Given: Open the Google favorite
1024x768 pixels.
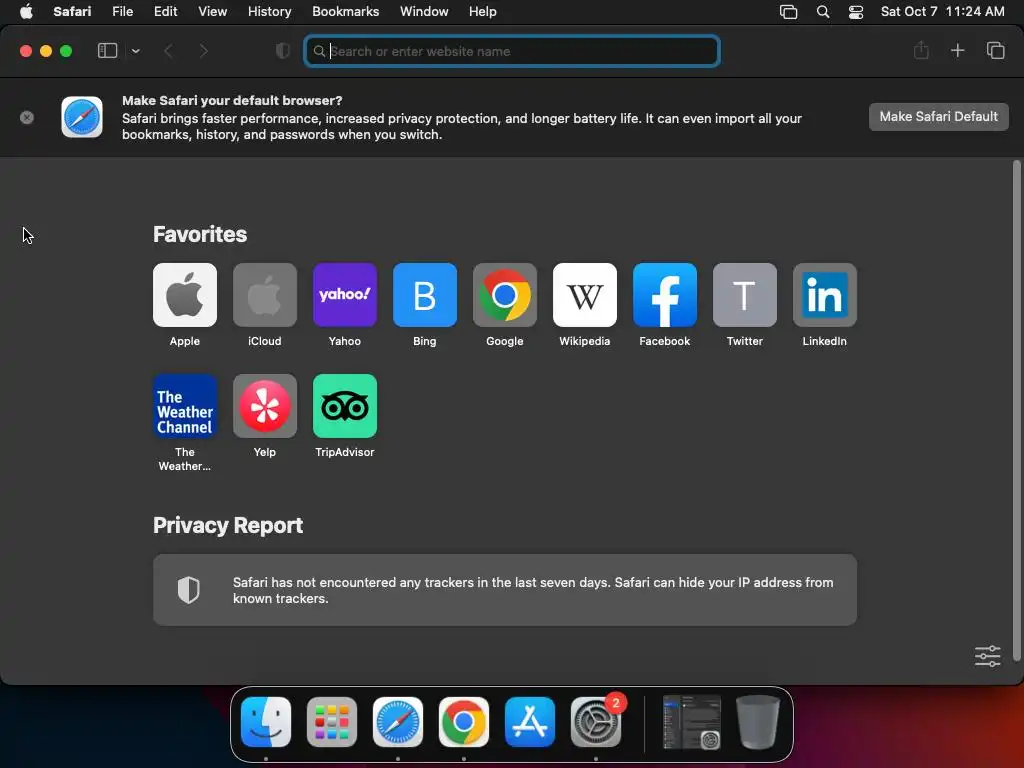Looking at the screenshot, I should [x=505, y=295].
